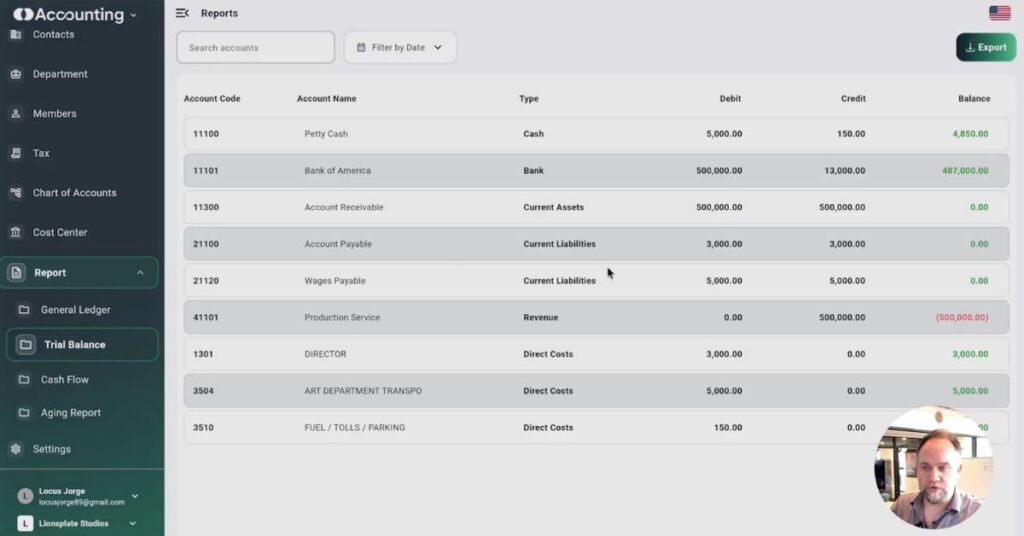Click the US flag language icon
1024x536 pixels.
tap(999, 13)
